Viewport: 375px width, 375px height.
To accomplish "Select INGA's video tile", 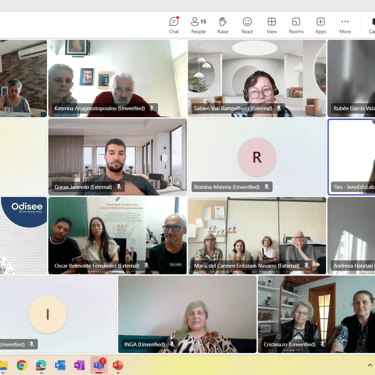I will [187, 314].
